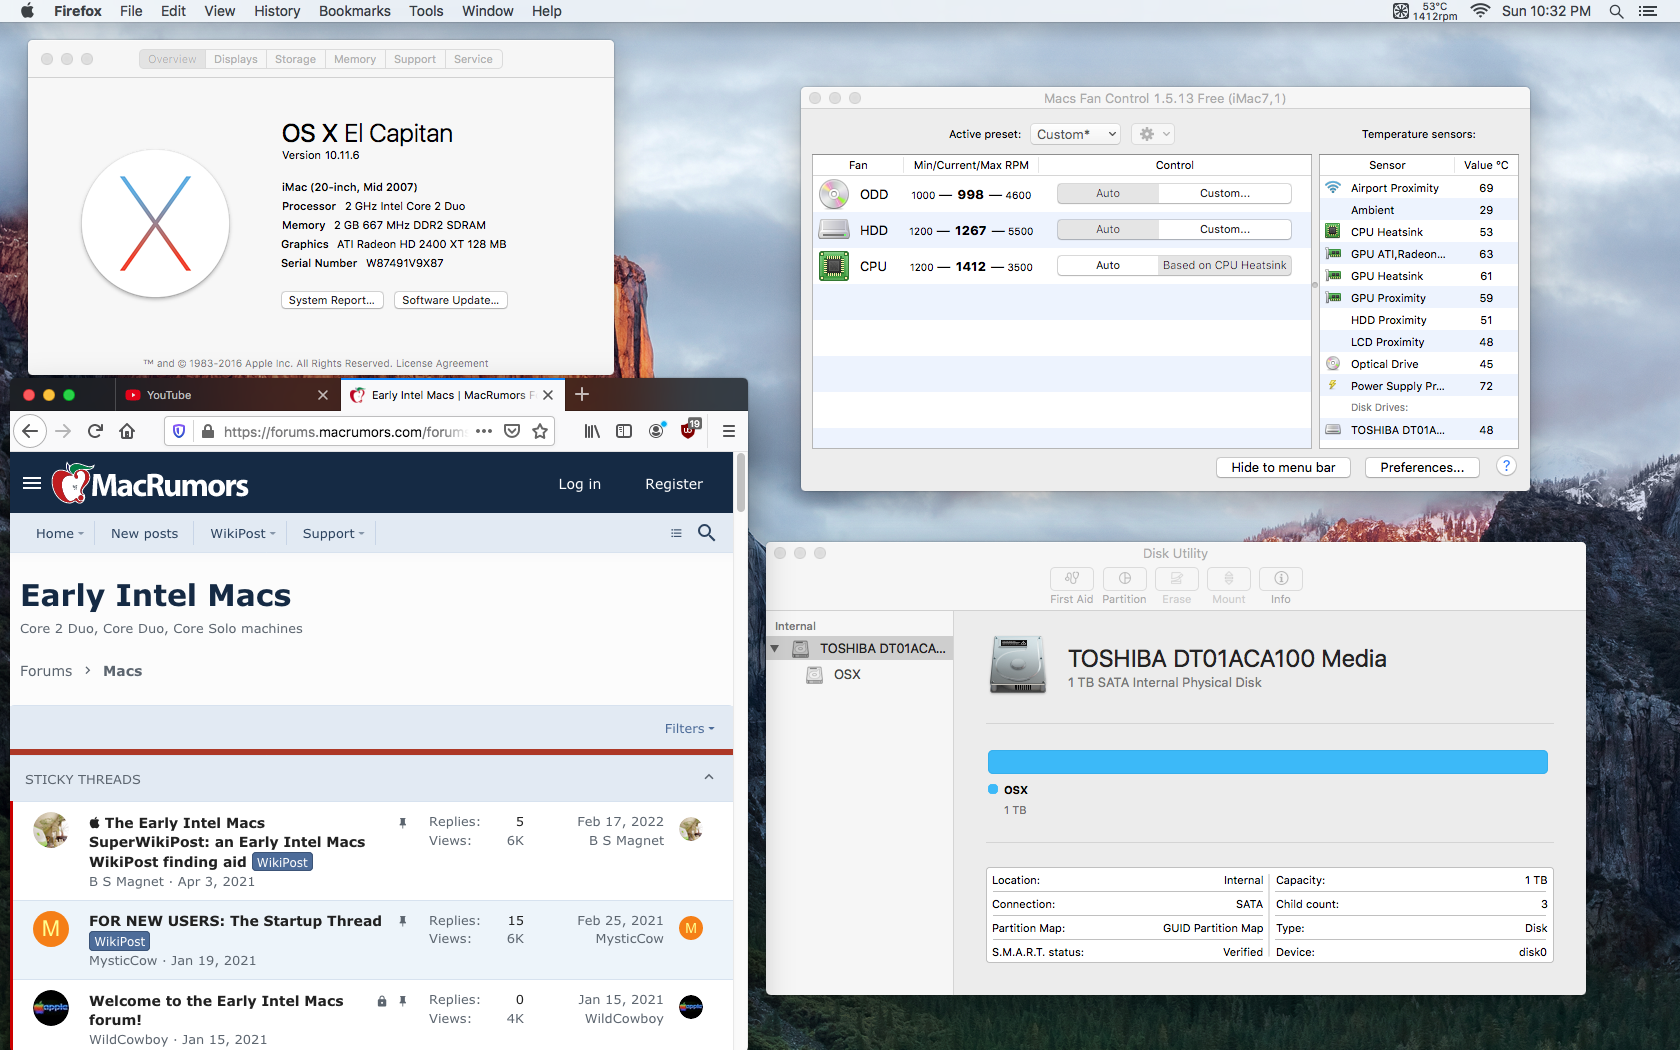Viewport: 1680px width, 1050px height.
Task: Switch to Memory tab in About This Mac
Action: coord(355,59)
